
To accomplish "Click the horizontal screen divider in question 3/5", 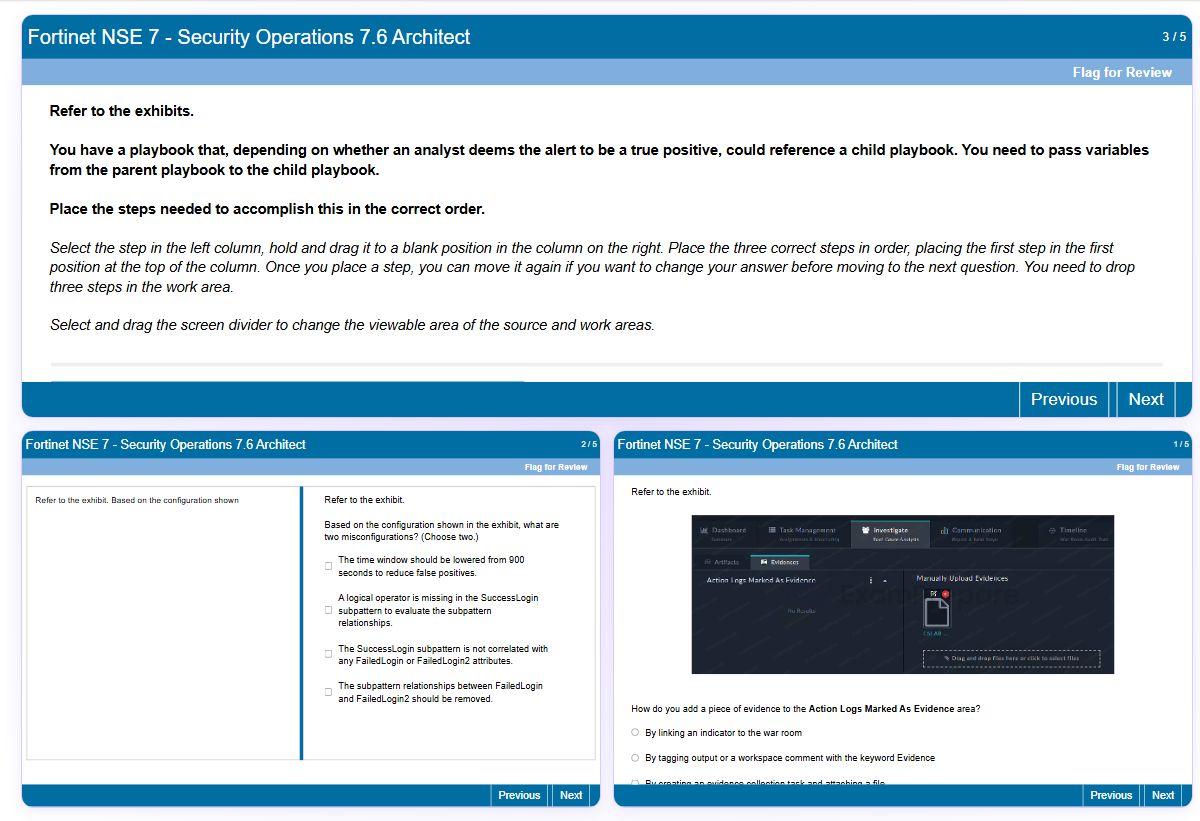I will 606,364.
